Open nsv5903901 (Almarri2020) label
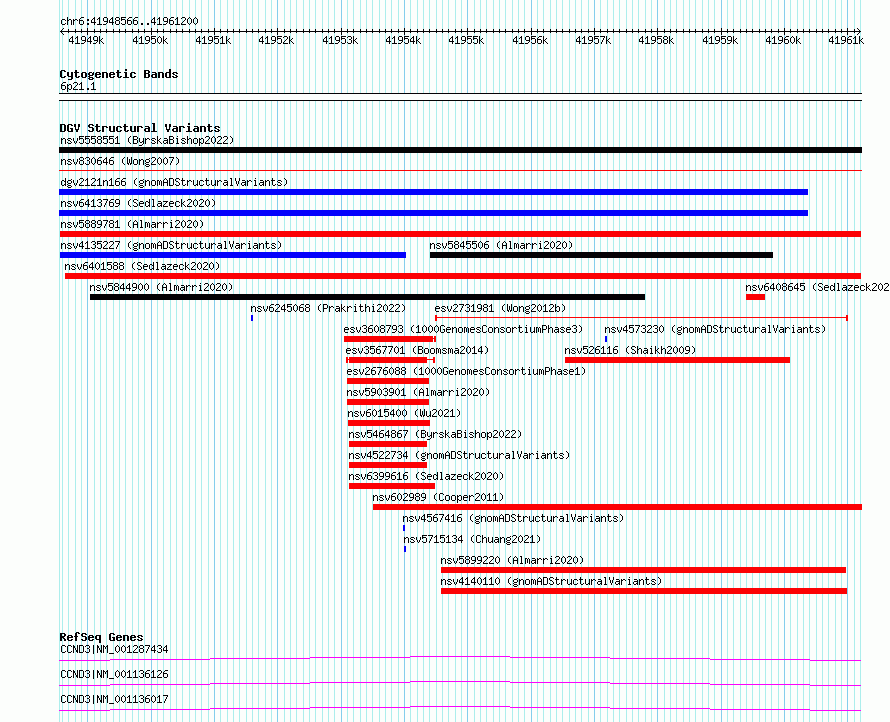The height and width of the screenshot is (722, 890). pyautogui.click(x=418, y=392)
